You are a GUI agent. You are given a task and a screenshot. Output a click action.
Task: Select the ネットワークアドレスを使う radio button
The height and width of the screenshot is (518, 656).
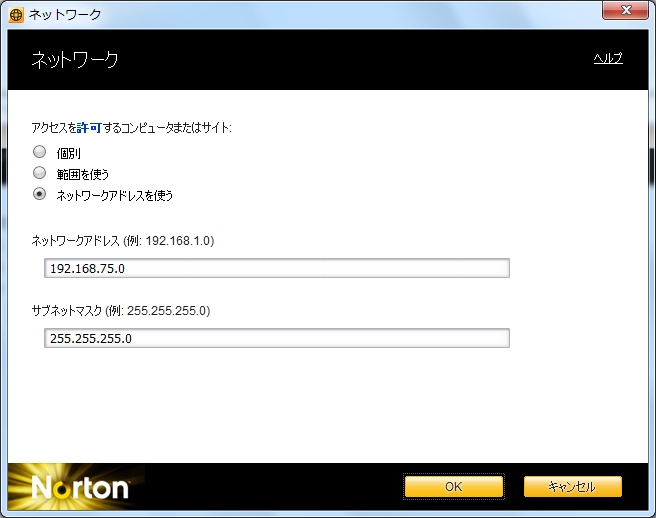click(x=39, y=195)
